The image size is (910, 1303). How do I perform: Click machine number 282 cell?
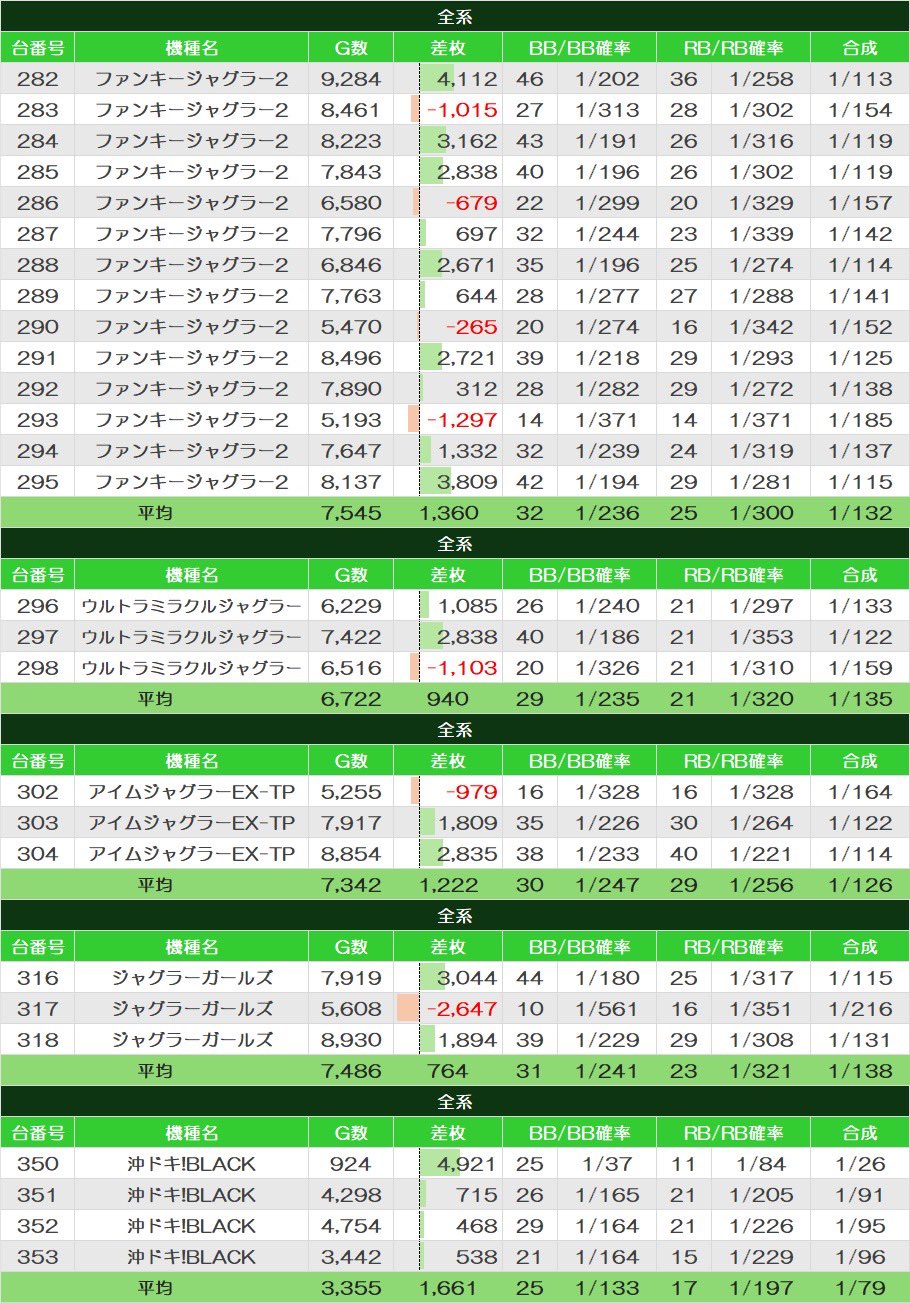pos(38,79)
